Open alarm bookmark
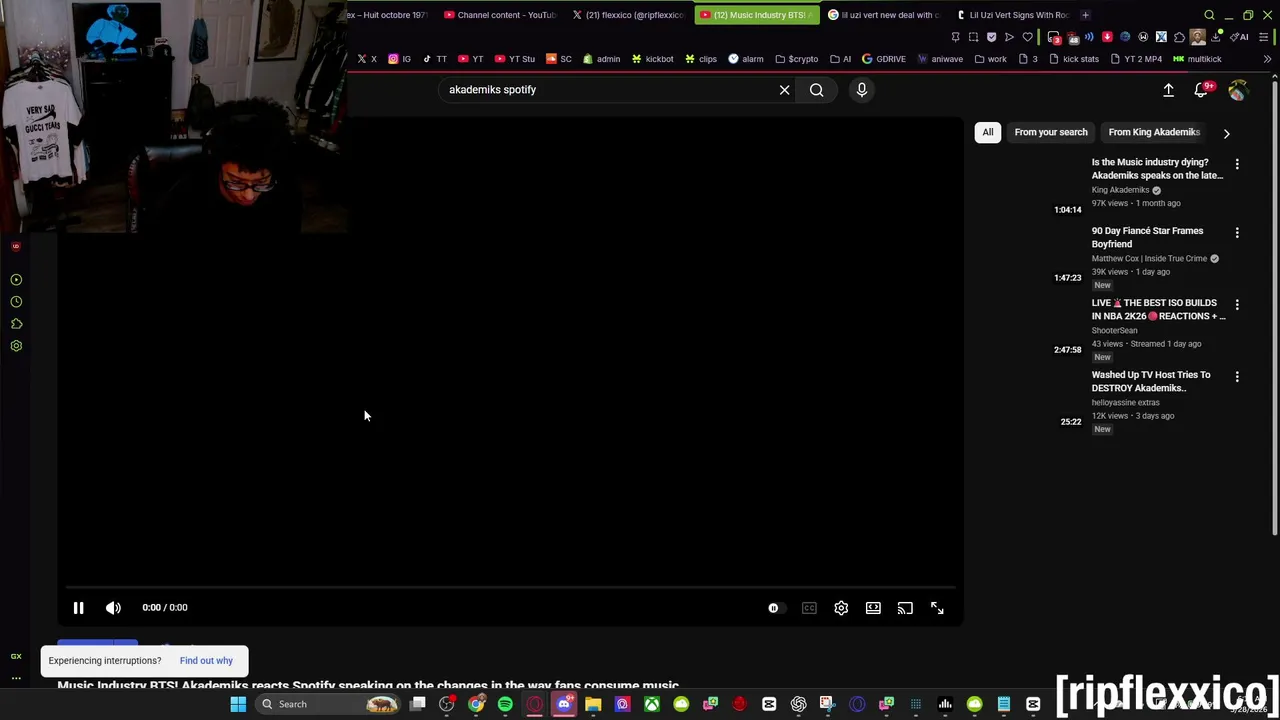 (746, 59)
